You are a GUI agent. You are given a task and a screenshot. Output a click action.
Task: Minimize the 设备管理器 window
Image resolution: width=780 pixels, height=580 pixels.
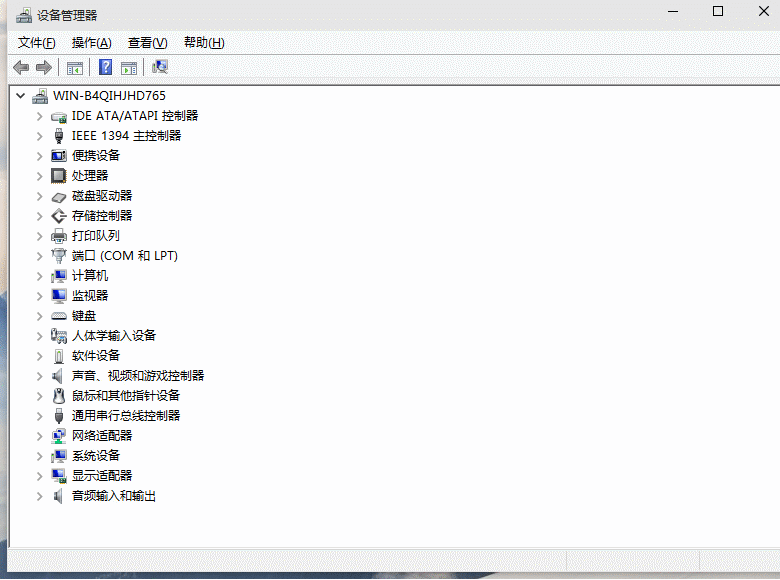coord(673,11)
